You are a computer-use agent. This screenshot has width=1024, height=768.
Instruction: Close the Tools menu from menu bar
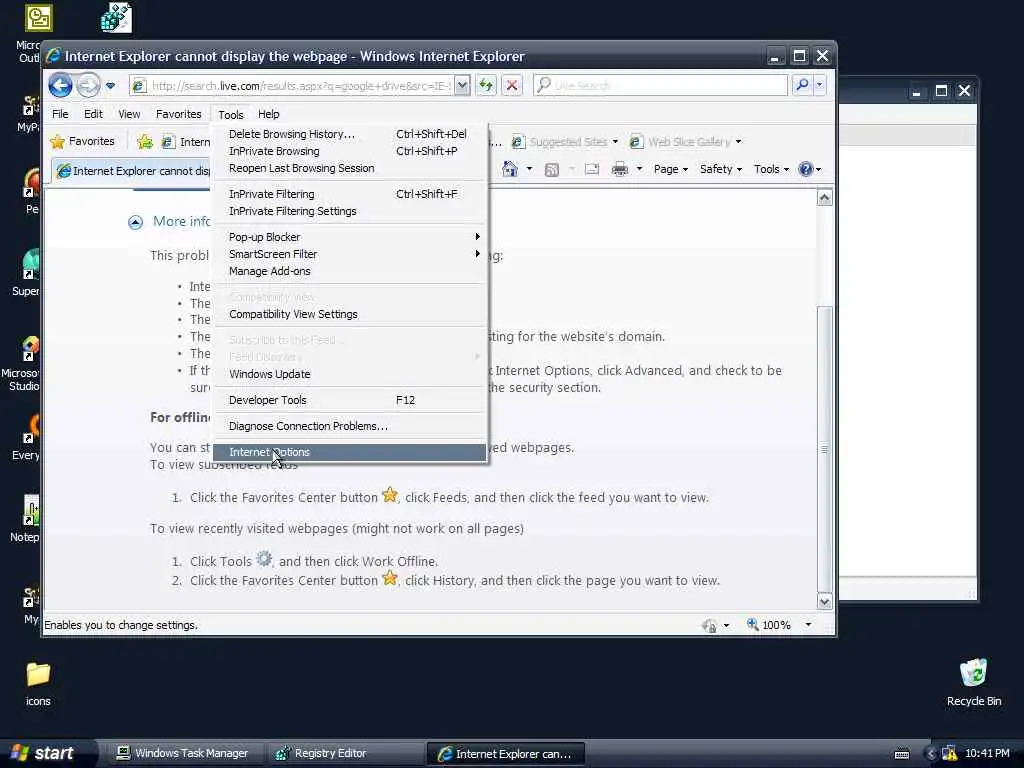click(x=231, y=114)
